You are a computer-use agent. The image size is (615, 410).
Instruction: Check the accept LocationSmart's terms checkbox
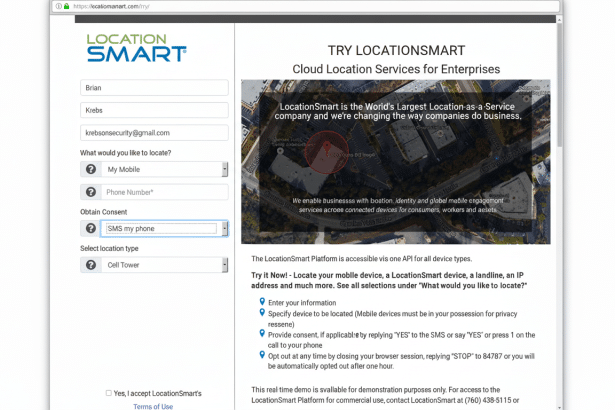pos(109,393)
